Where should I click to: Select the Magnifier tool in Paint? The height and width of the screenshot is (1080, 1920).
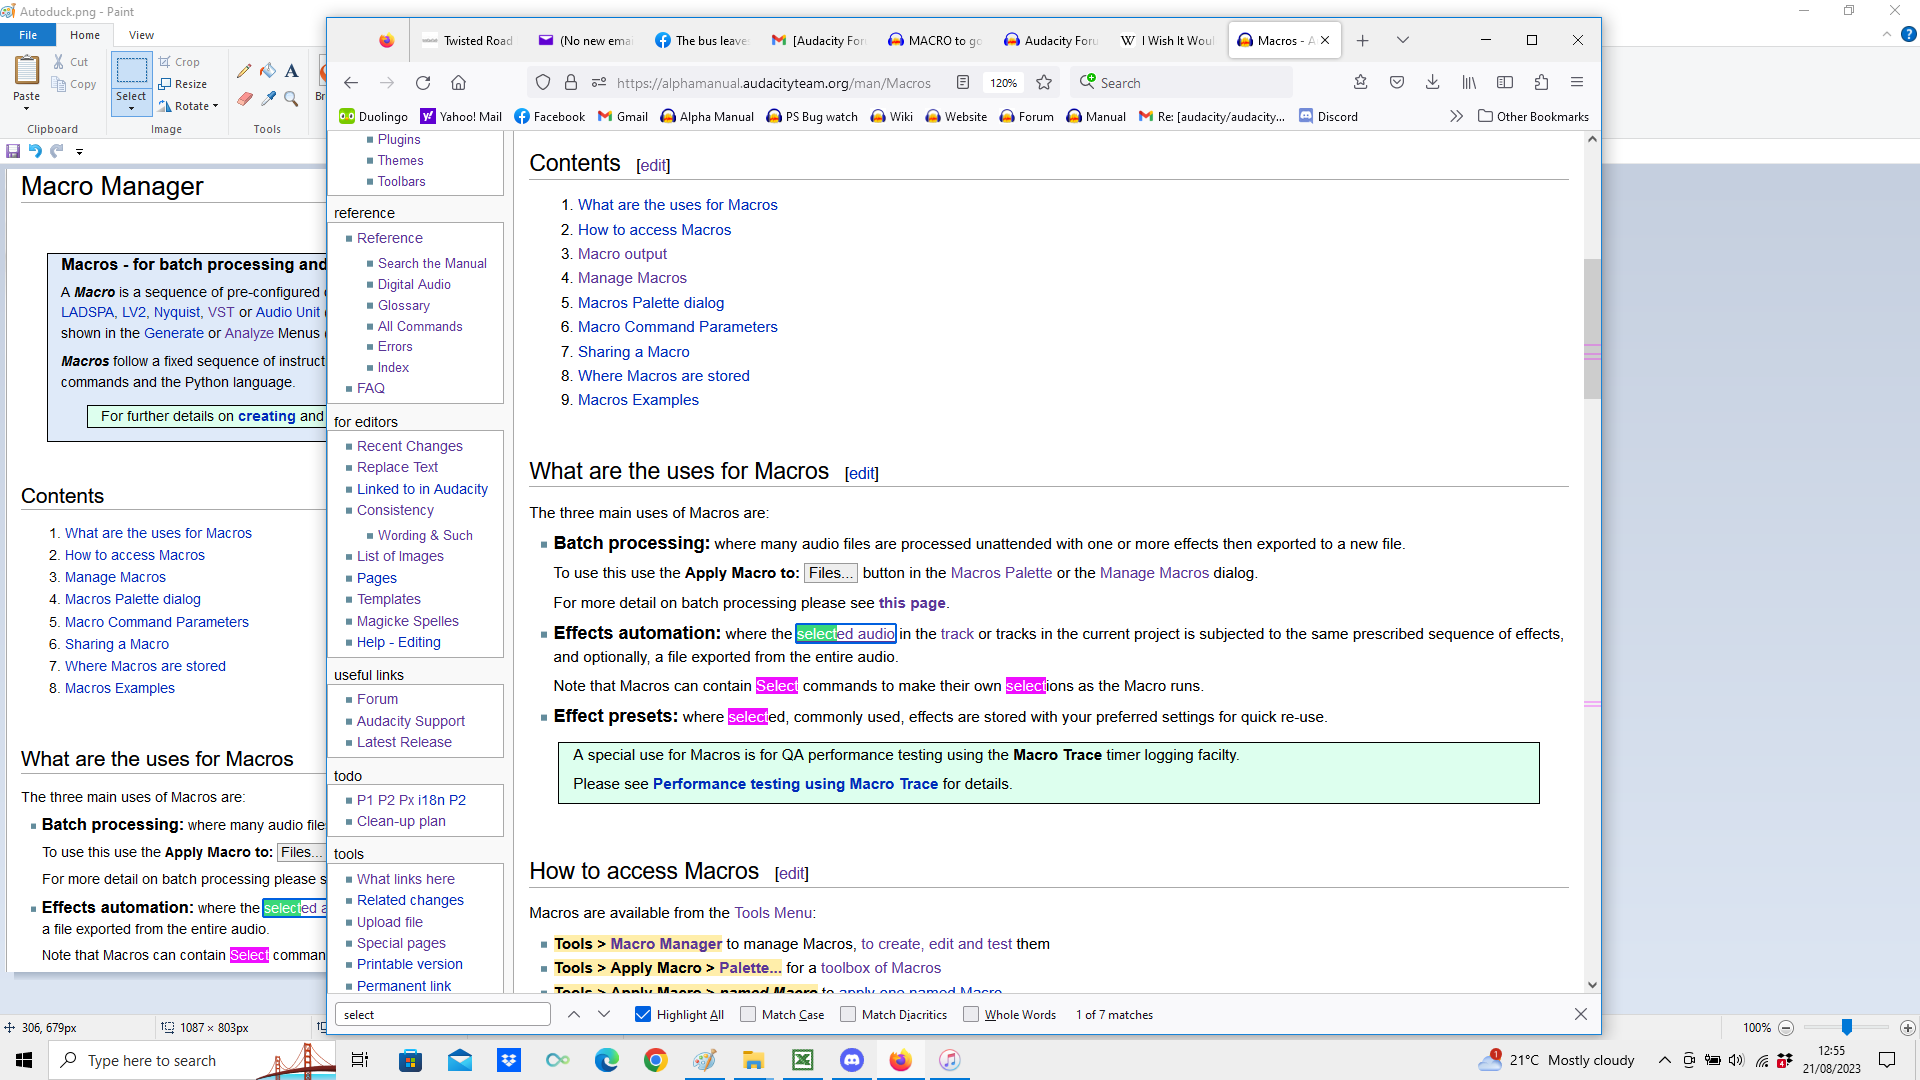tap(291, 99)
